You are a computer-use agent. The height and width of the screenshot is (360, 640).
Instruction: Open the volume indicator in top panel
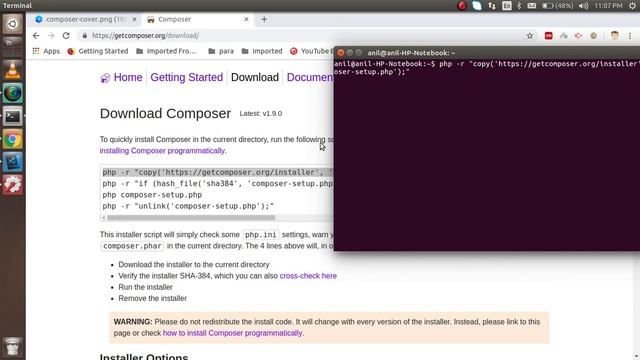tap(584, 6)
